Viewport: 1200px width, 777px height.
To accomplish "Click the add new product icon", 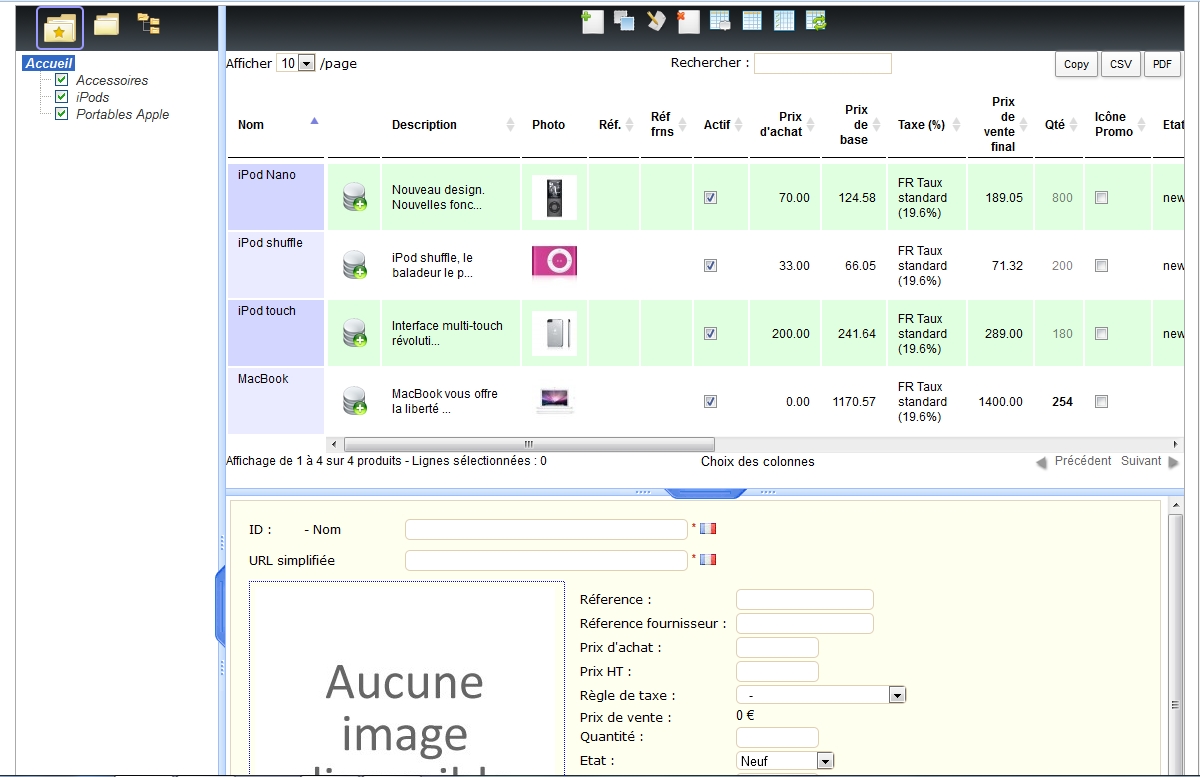I will (592, 21).
